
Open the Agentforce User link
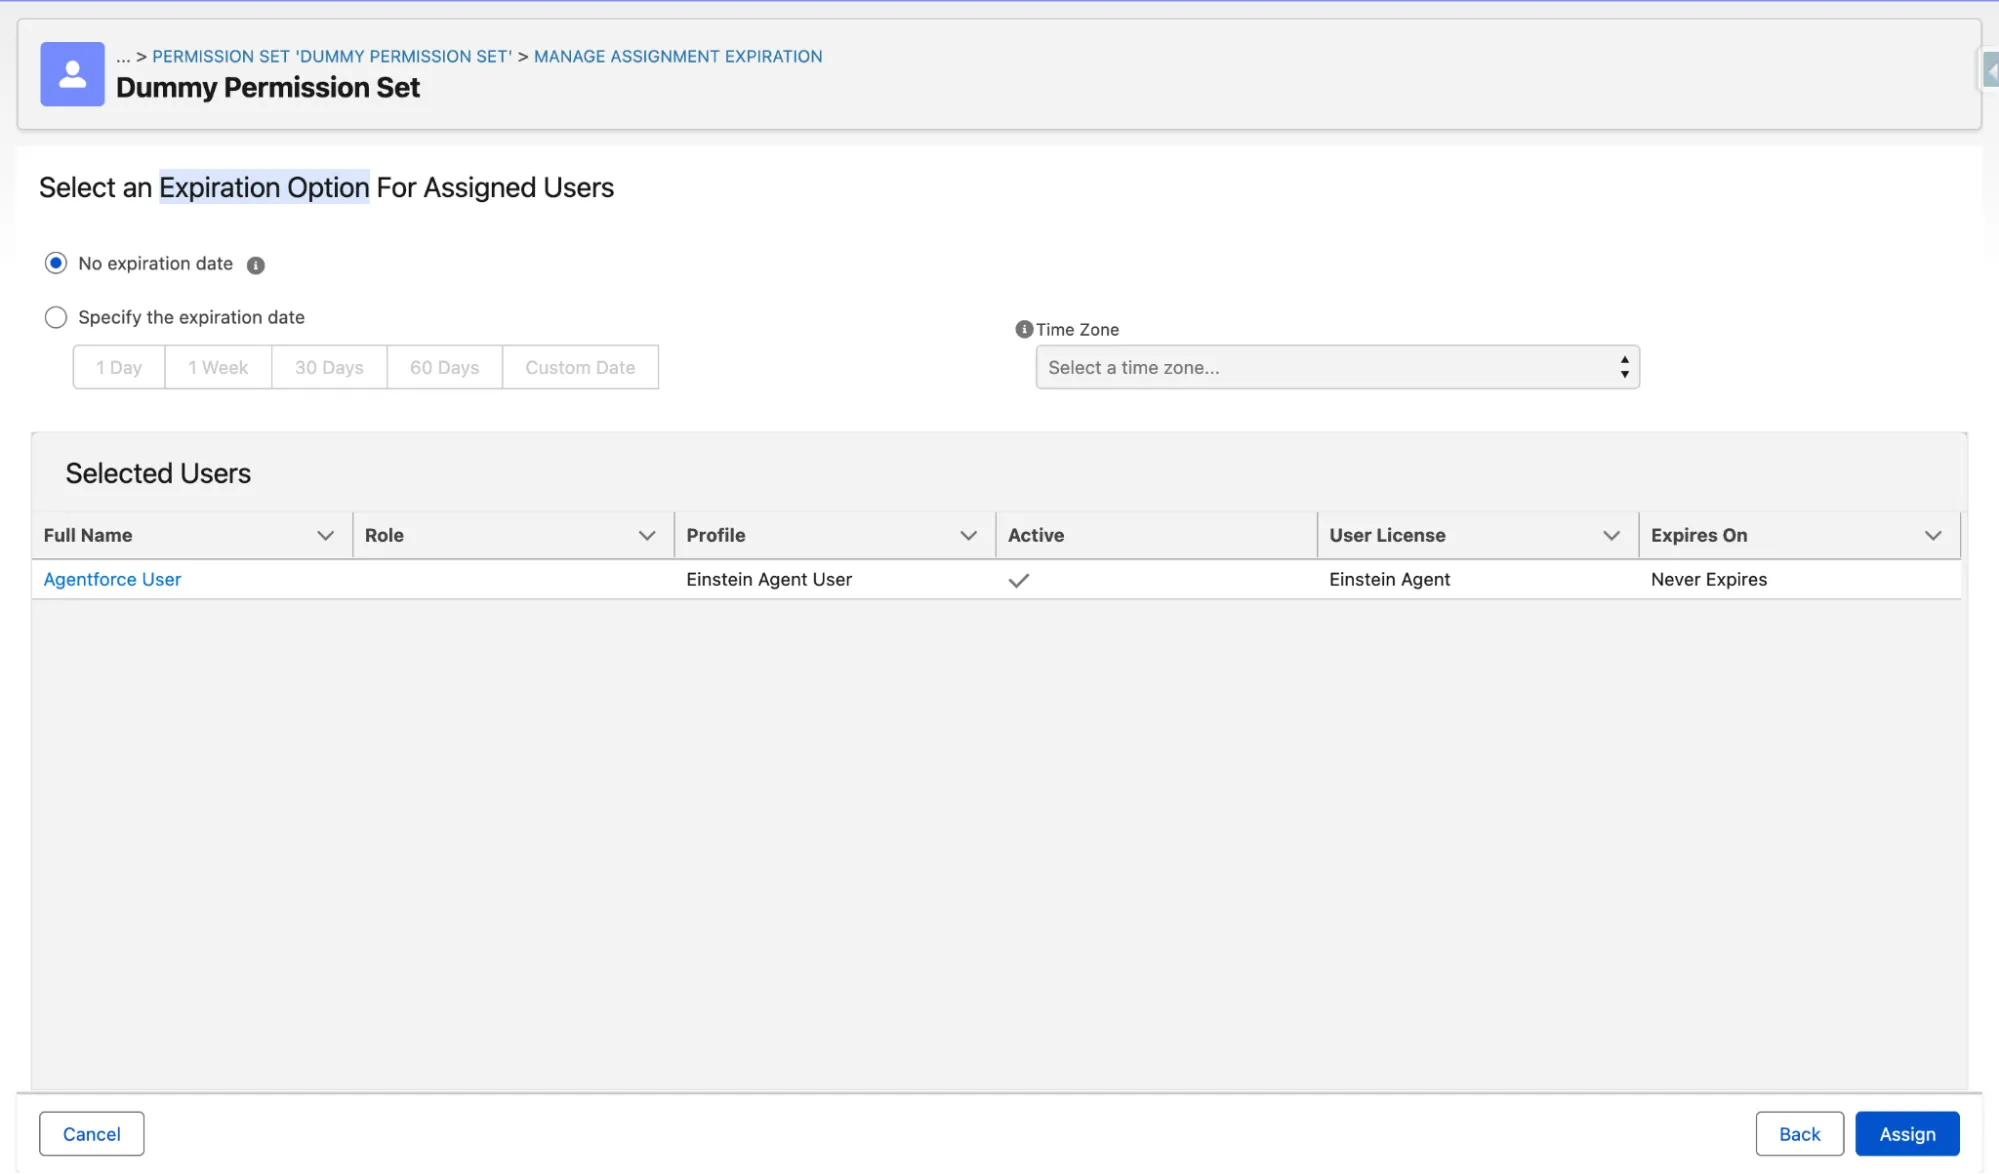click(112, 579)
